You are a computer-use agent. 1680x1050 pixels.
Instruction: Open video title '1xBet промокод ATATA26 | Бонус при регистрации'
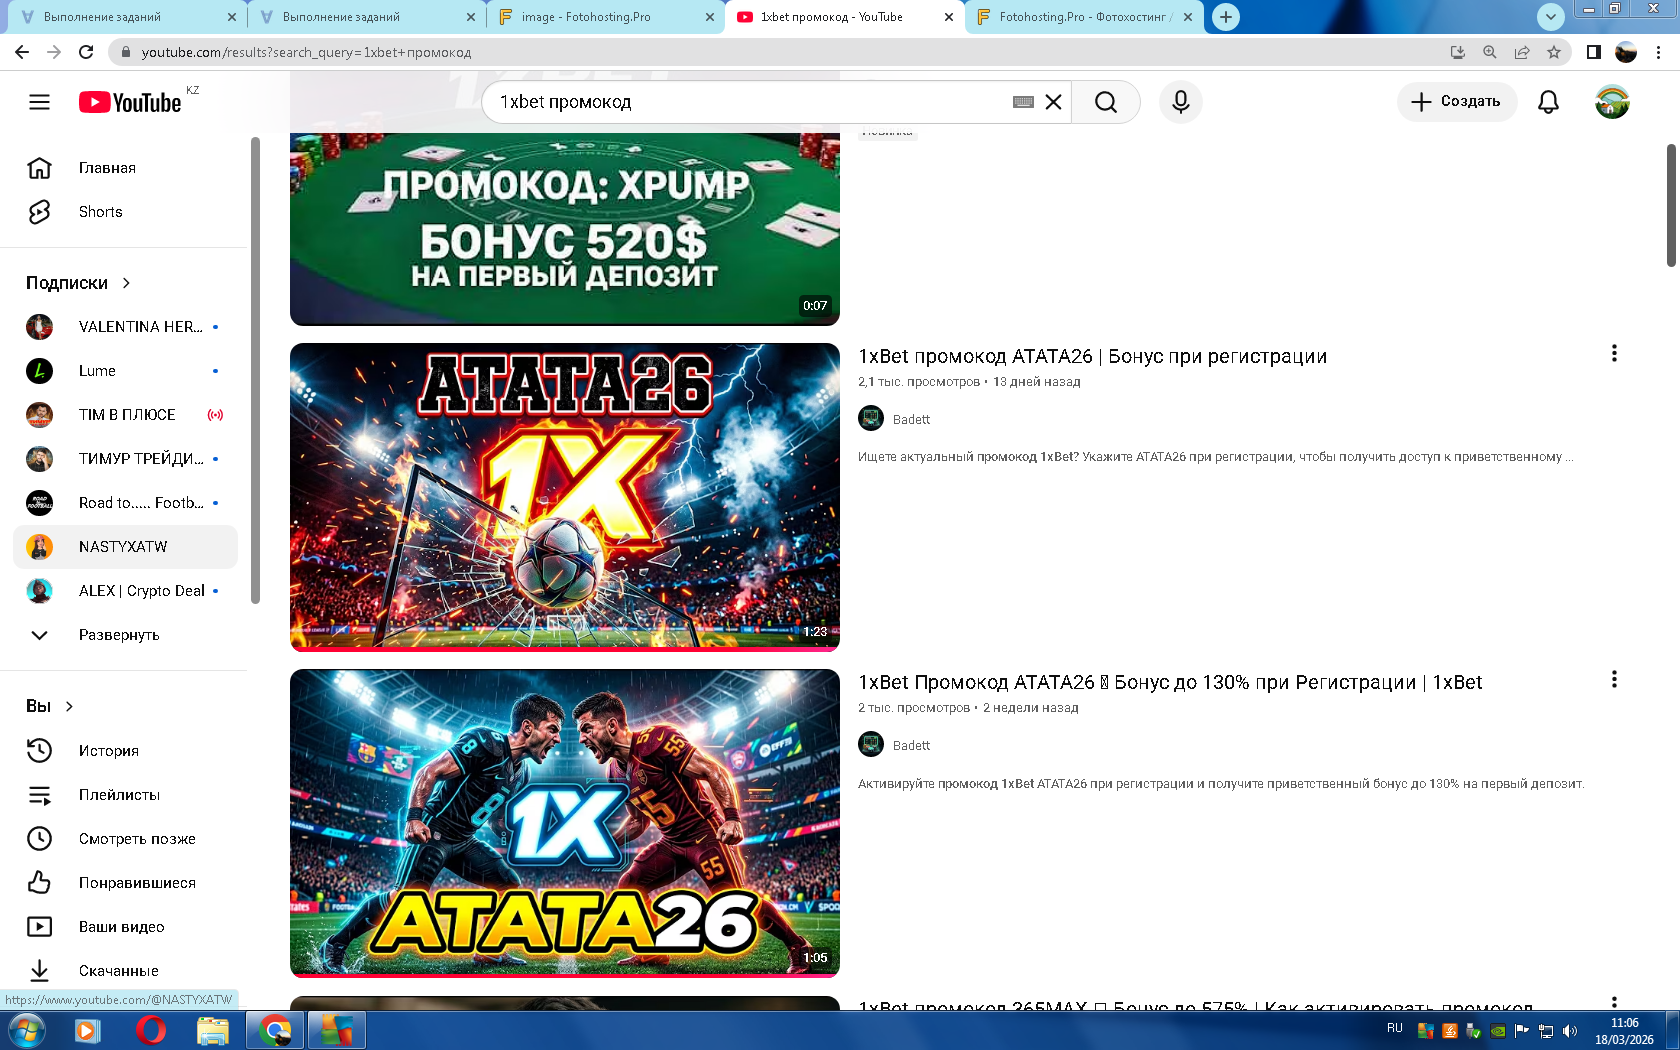pos(1092,357)
